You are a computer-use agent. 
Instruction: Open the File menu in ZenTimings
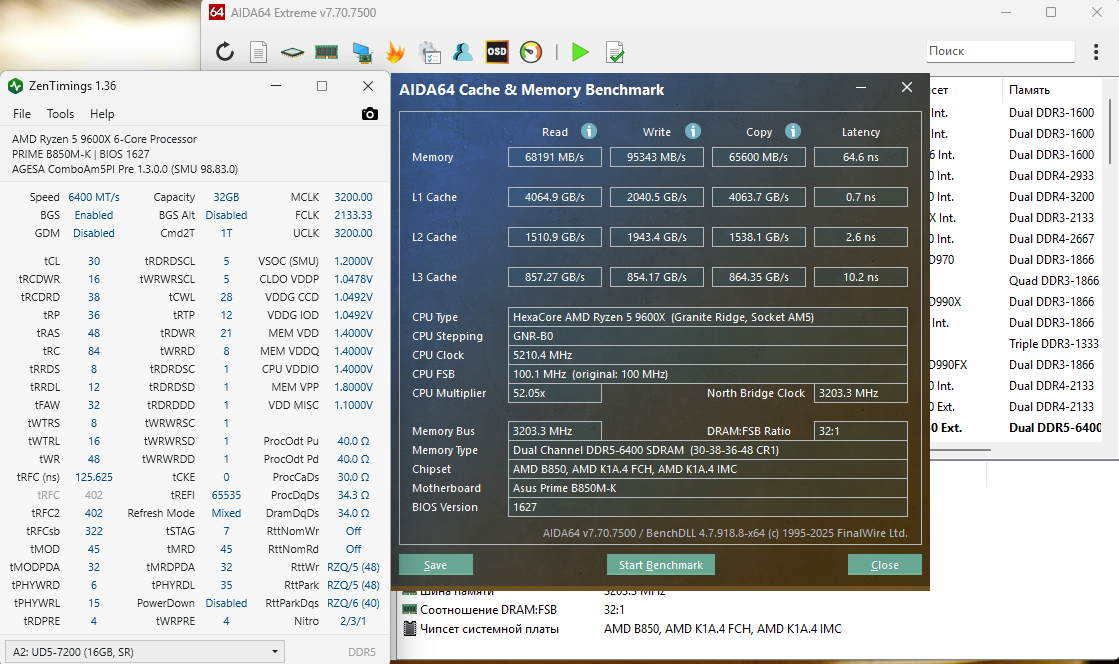point(22,114)
